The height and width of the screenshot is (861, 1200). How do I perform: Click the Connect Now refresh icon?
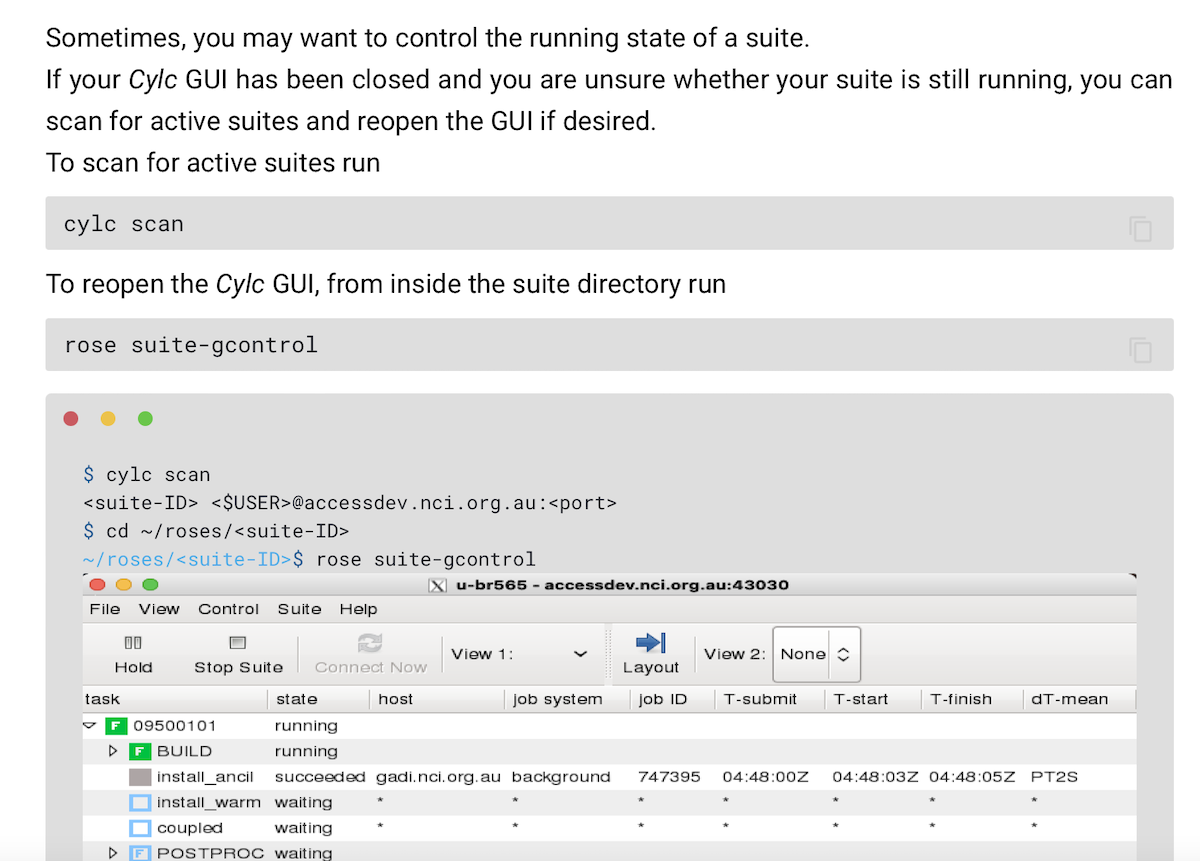pos(370,643)
